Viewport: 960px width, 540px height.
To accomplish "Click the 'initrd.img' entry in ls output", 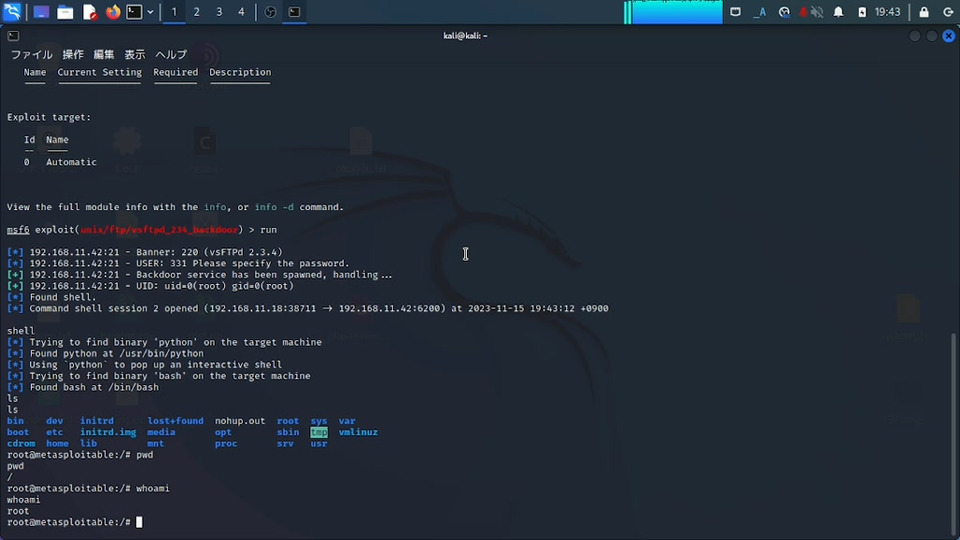I will click(x=108, y=432).
